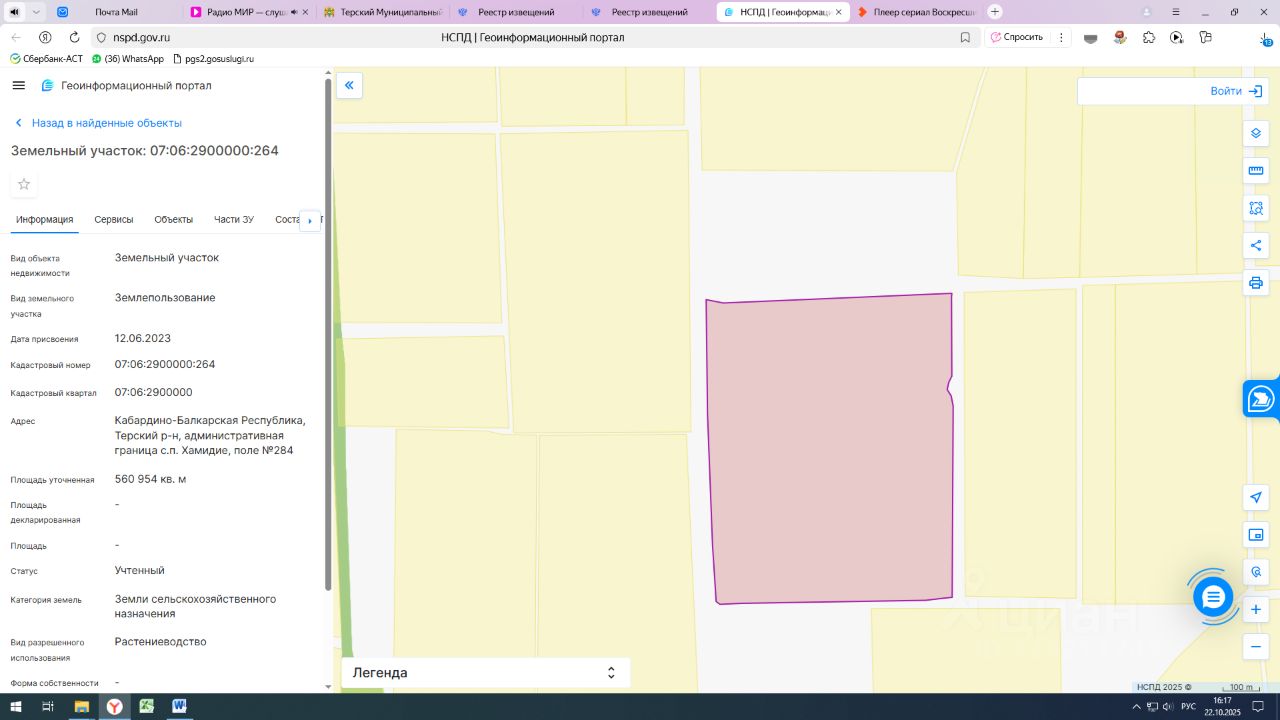Toggle the РУС keyboard language indicator
Image resolution: width=1280 pixels, height=720 pixels.
1188,707
